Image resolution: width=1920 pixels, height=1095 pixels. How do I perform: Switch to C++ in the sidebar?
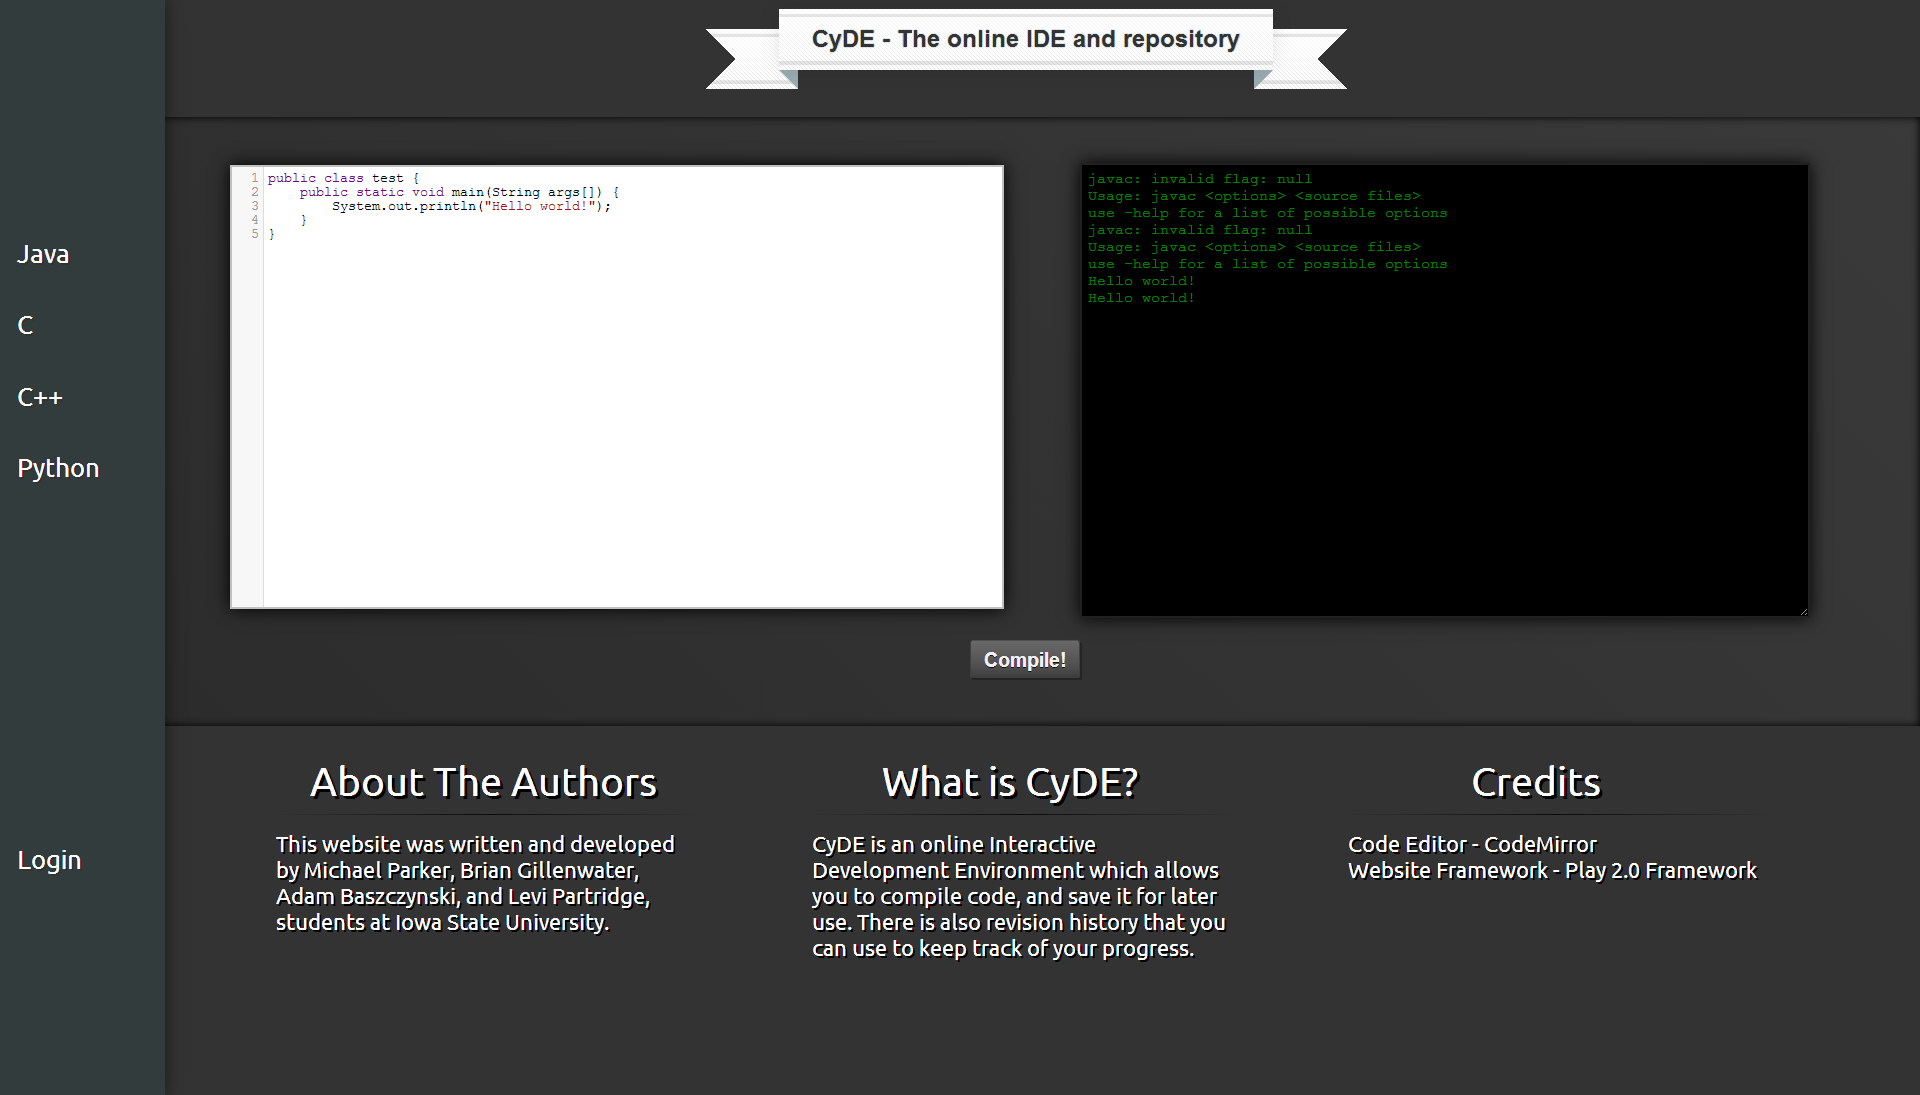click(40, 397)
